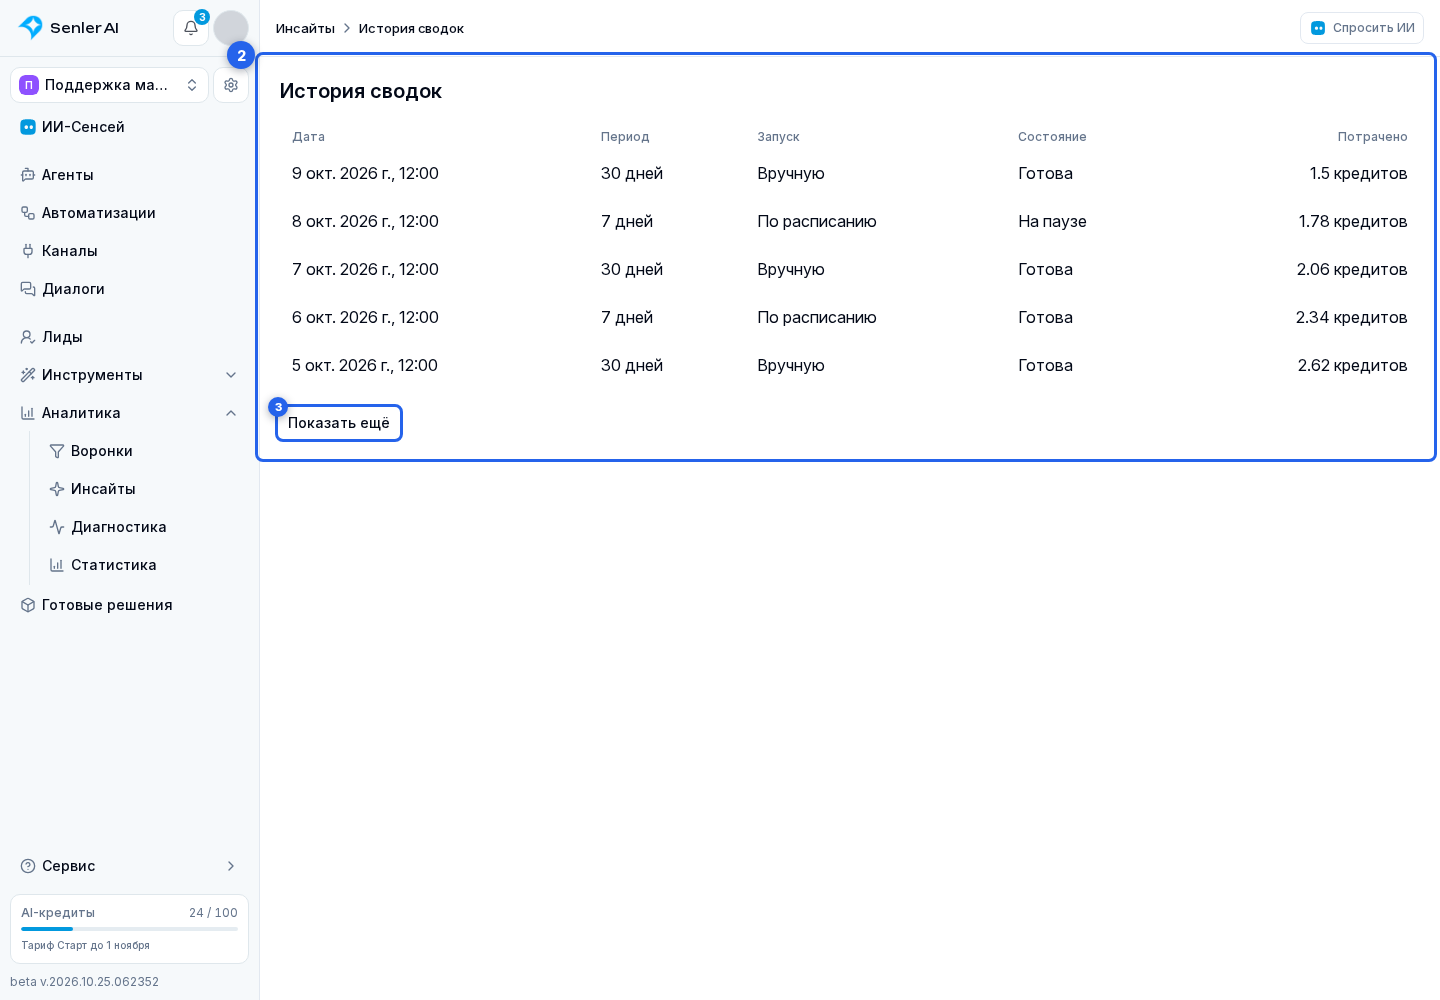Screen dimensions: 1440x1000
Task: Collapse the Аналитика section chevron
Action: tap(231, 413)
